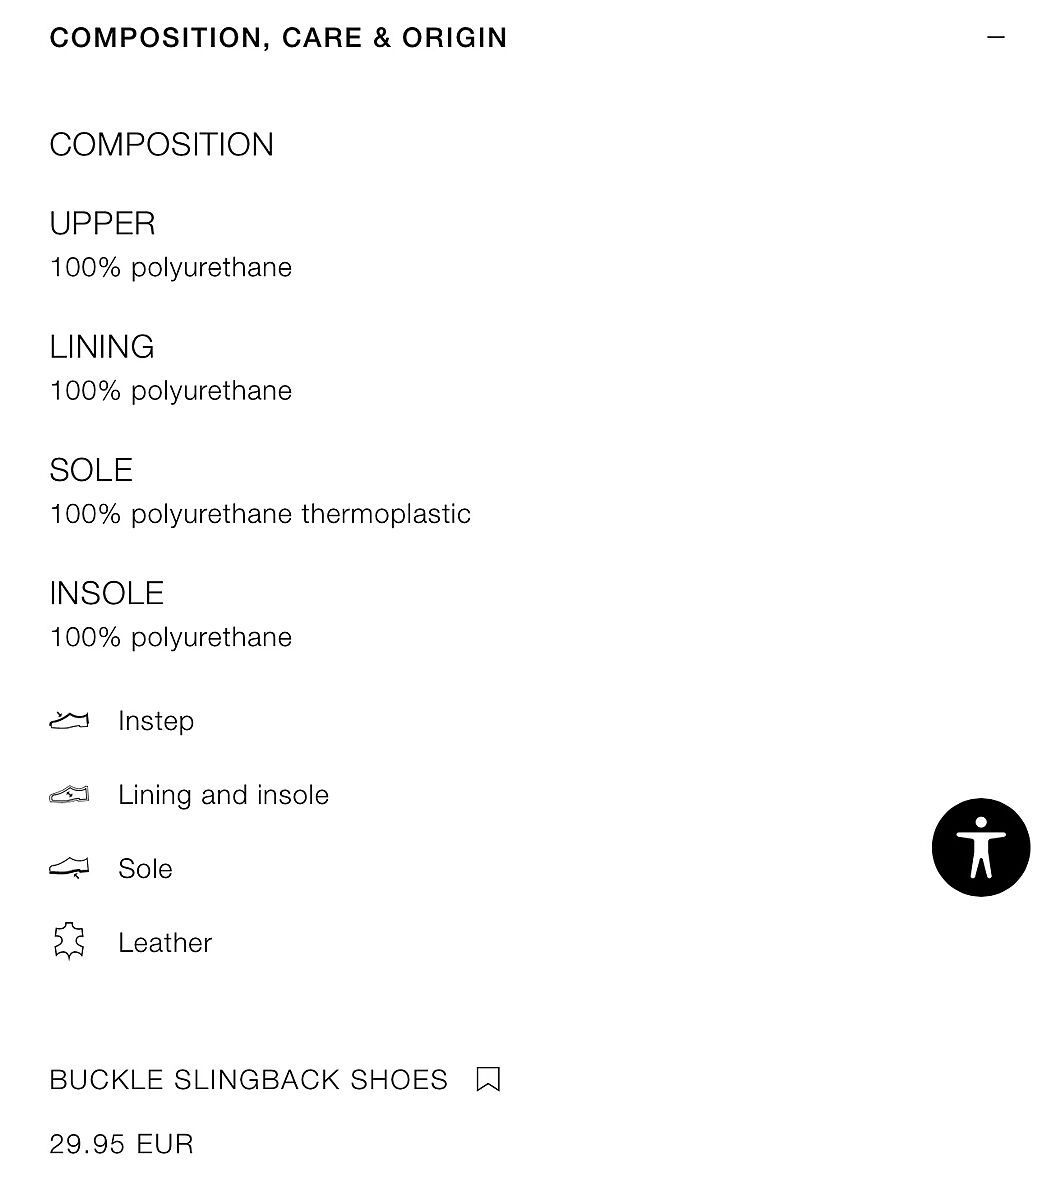
Task: Select the Sole legend label
Action: (x=145, y=869)
